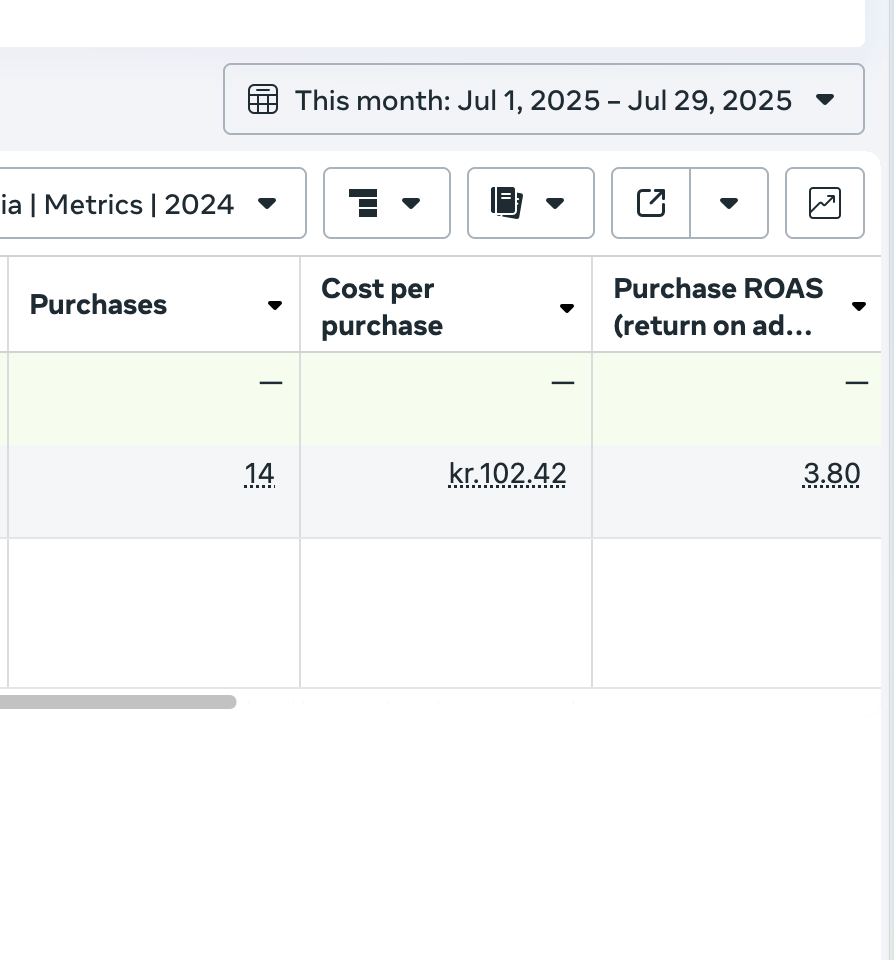The height and width of the screenshot is (960, 894).
Task: Click the 3.80 ROAS value
Action: 831,474
